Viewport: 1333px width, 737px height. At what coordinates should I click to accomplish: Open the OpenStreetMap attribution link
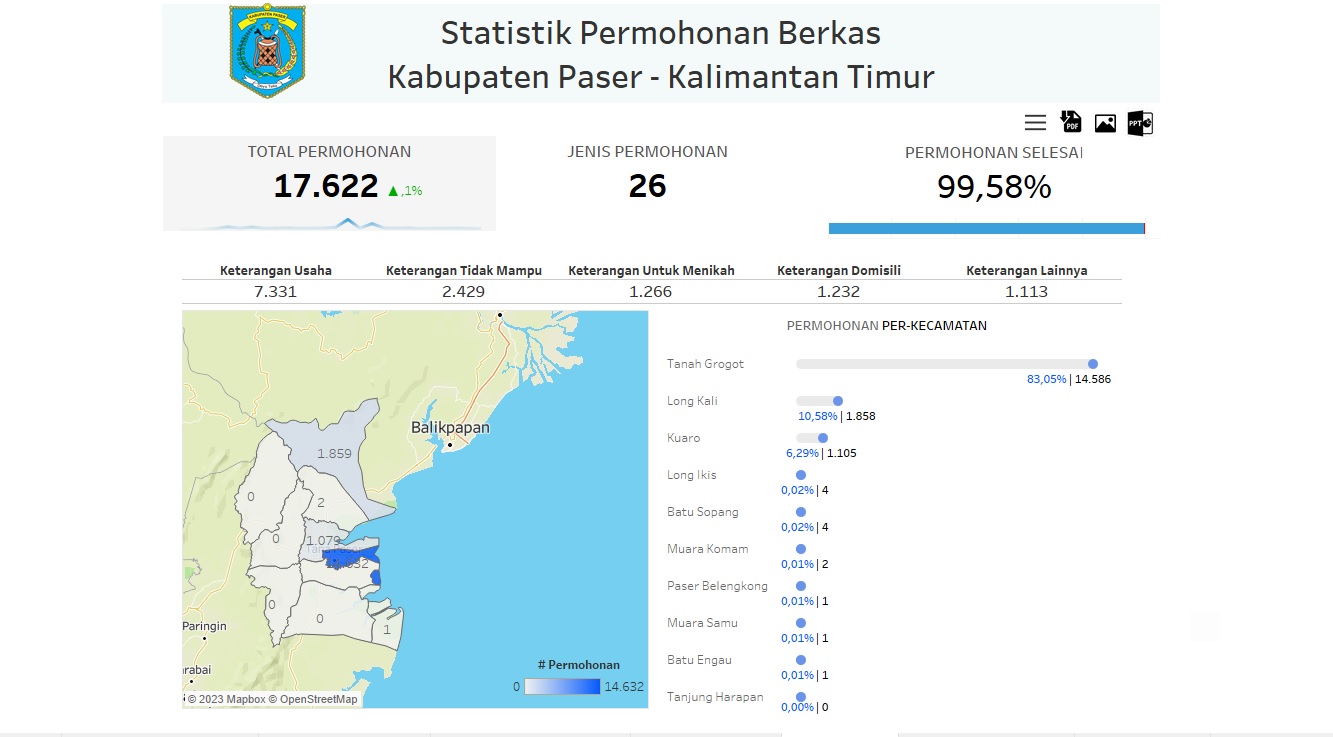[x=318, y=700]
